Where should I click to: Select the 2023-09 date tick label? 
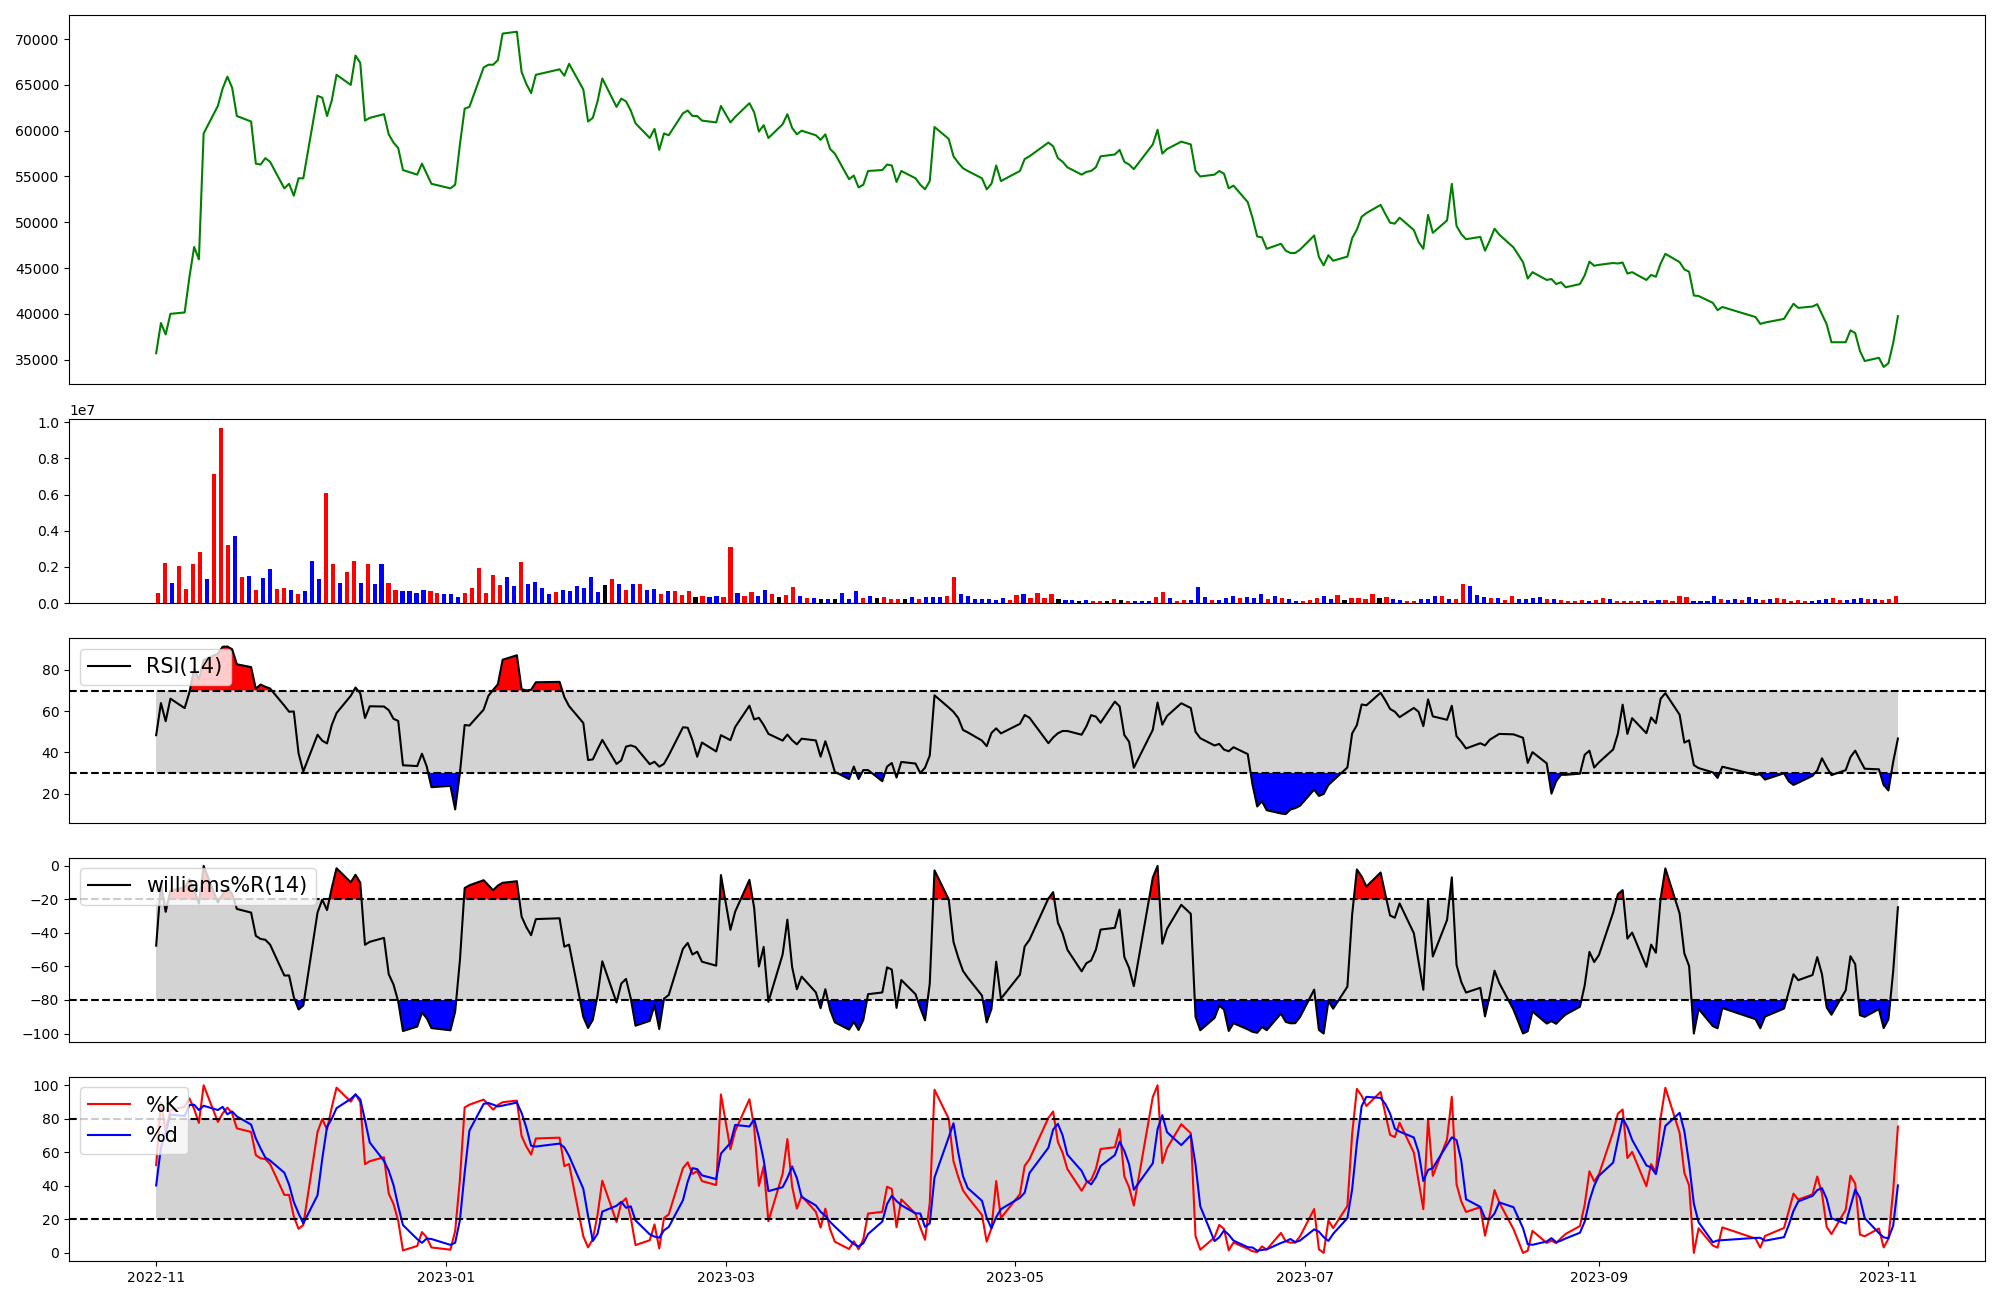click(x=1600, y=1277)
